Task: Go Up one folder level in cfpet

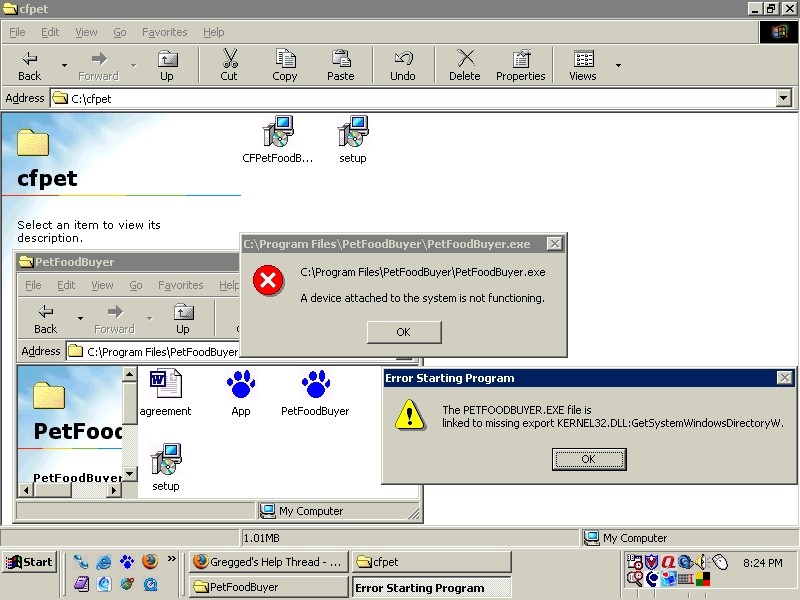Action: (167, 65)
